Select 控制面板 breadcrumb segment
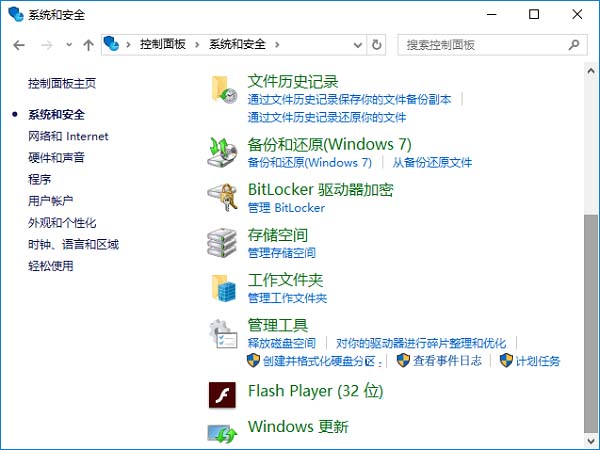600x450 pixels. tap(163, 44)
